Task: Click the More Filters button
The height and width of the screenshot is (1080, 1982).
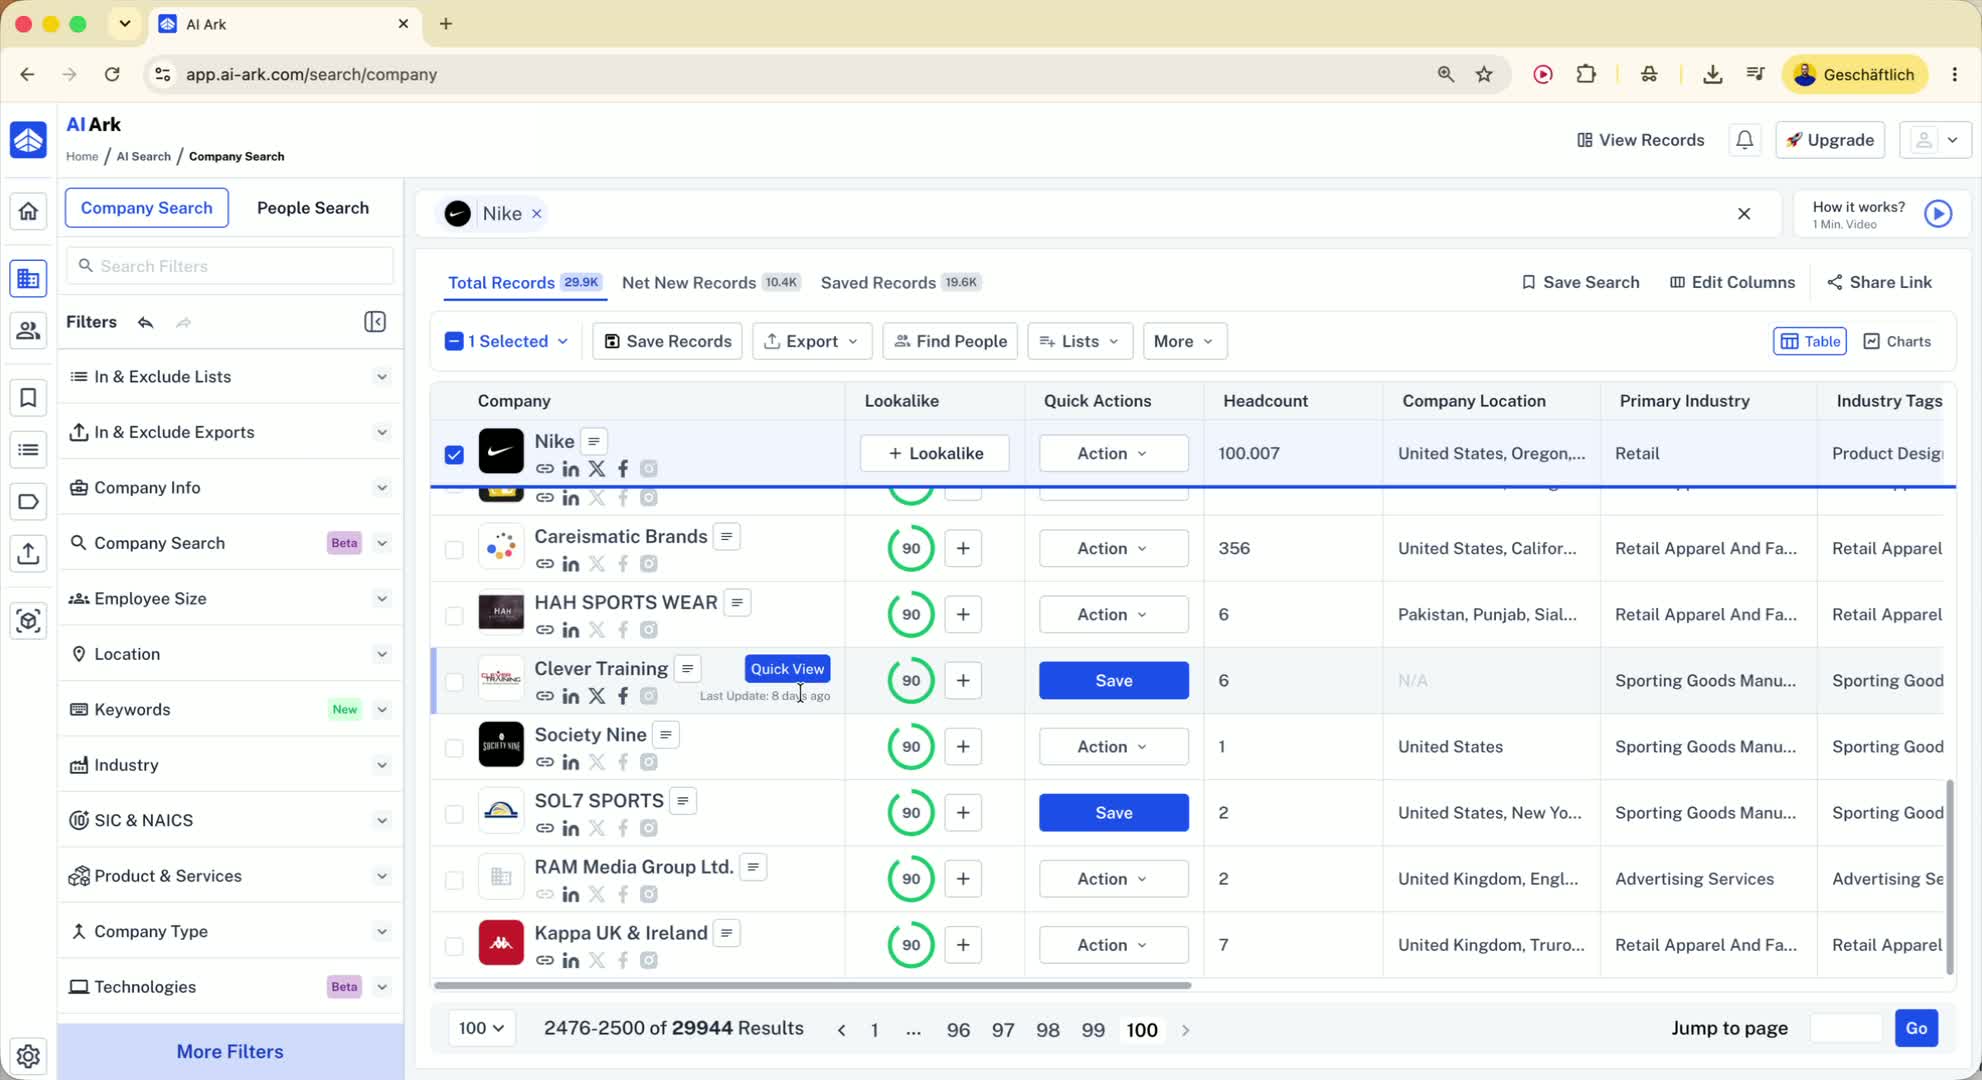Action: [x=230, y=1052]
